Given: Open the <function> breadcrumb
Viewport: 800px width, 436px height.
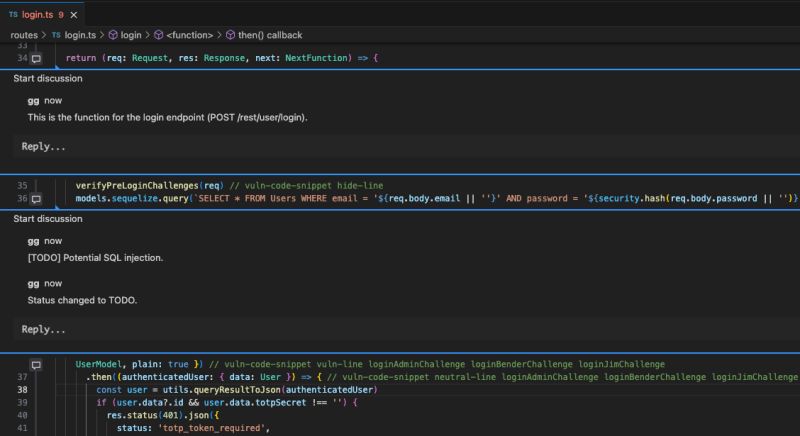Looking at the screenshot, I should (189, 35).
